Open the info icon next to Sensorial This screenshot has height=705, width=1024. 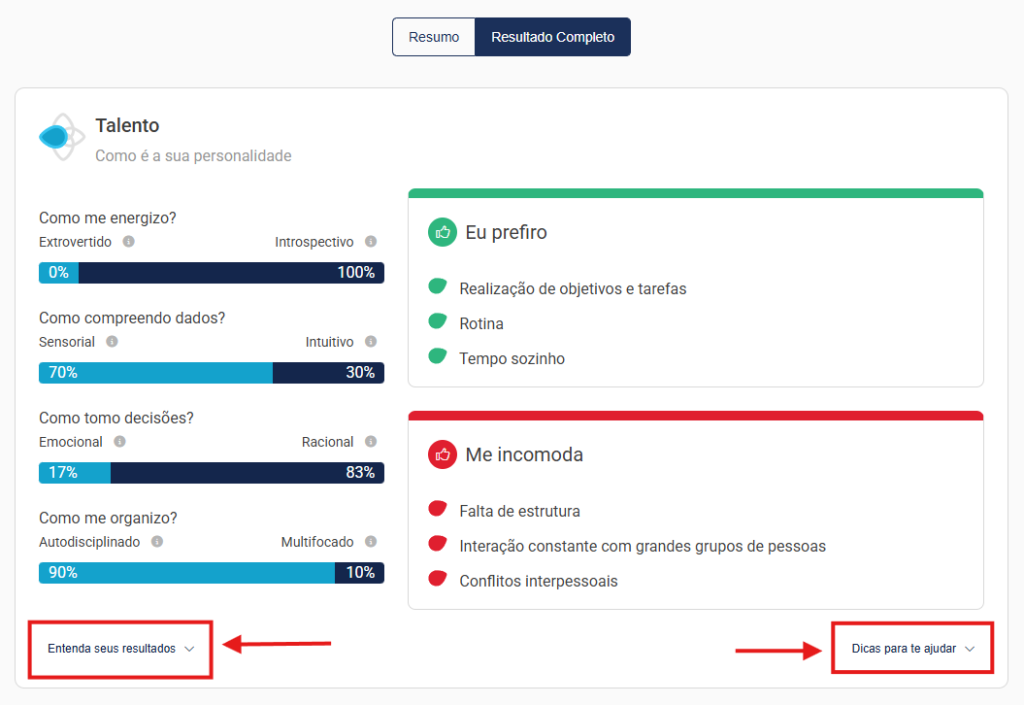point(112,342)
